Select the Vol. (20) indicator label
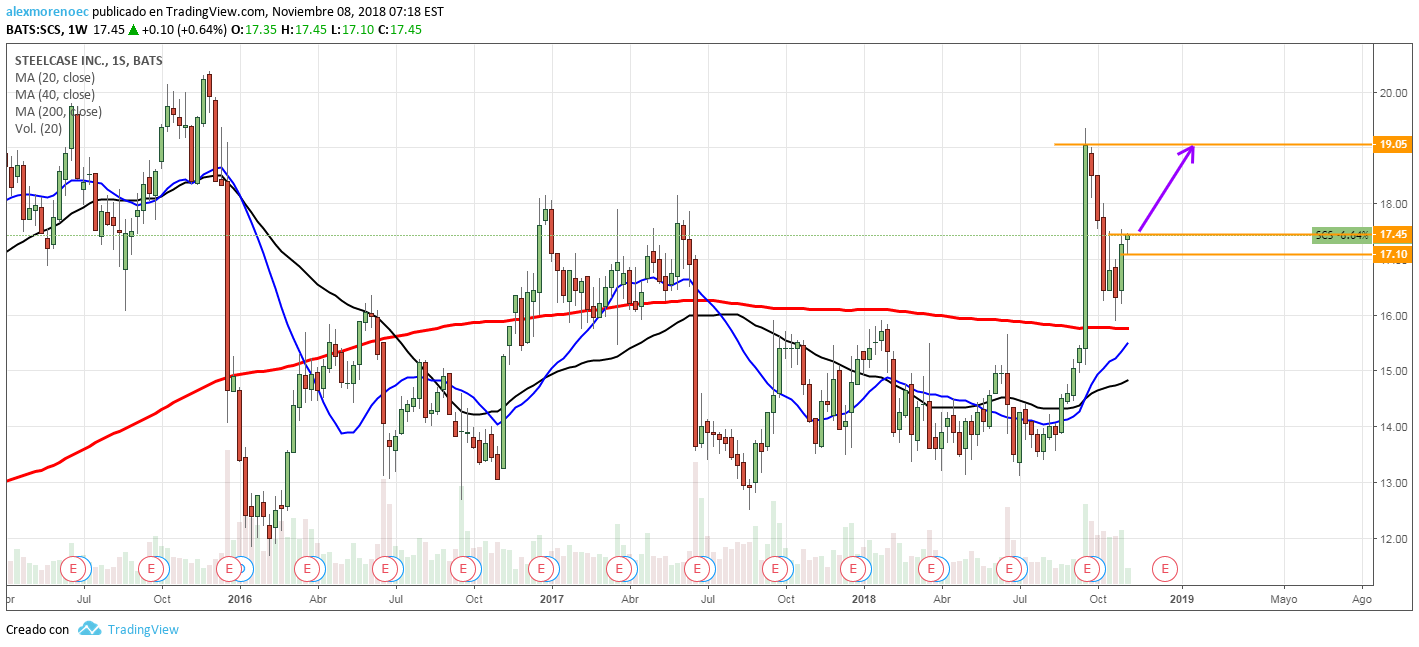1419x647 pixels. point(38,129)
